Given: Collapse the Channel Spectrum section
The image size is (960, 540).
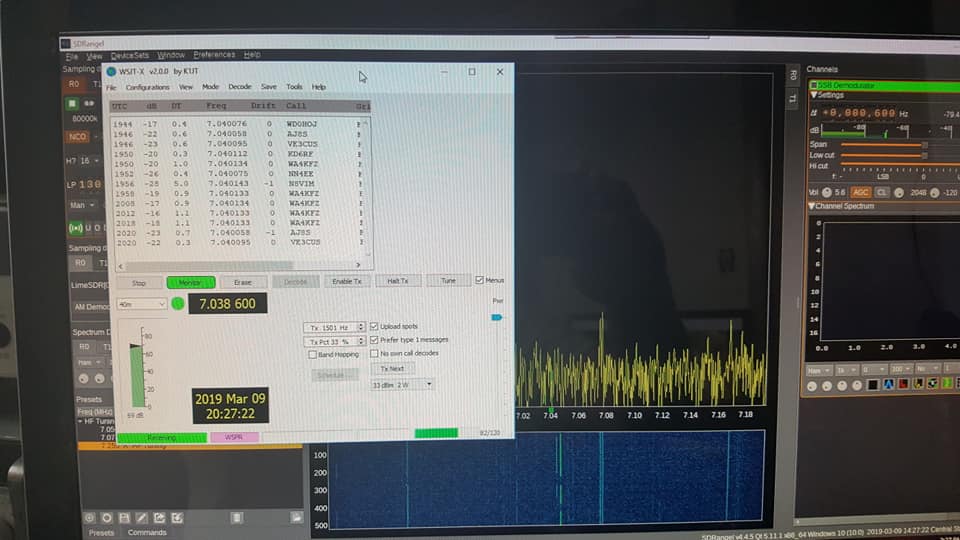Looking at the screenshot, I should [812, 206].
